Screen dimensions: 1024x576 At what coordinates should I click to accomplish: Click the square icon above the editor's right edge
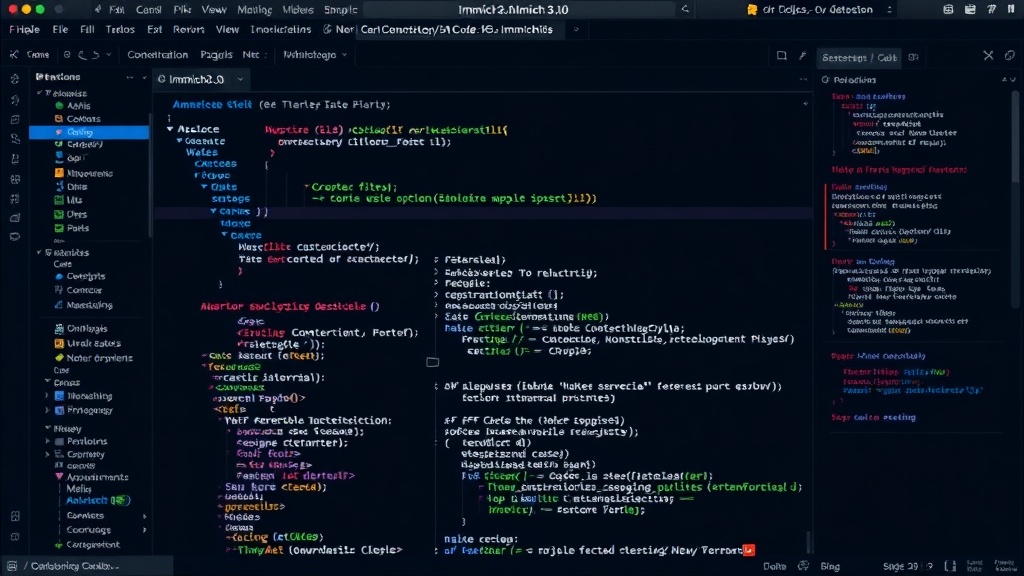pos(781,56)
